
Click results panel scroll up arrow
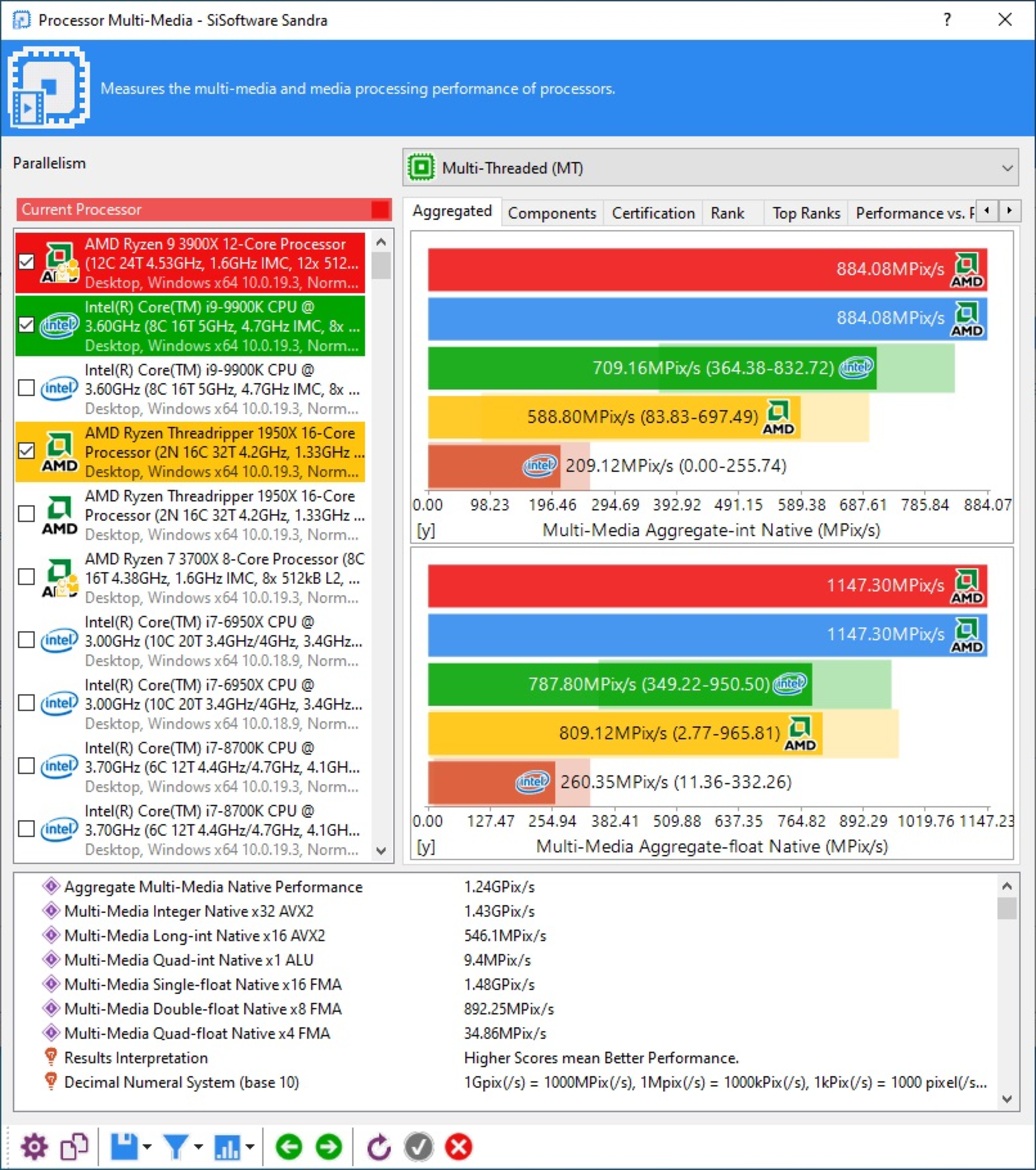(x=1007, y=886)
